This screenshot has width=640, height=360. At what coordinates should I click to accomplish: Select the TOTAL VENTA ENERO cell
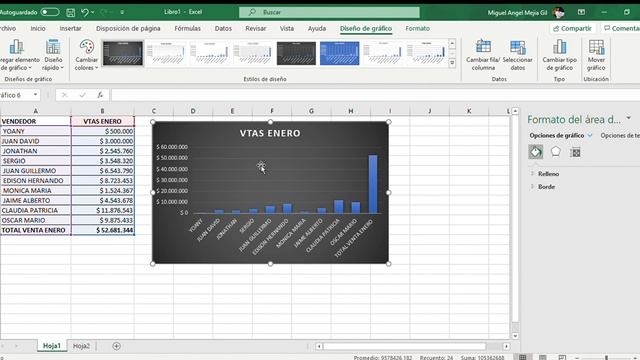pos(36,230)
